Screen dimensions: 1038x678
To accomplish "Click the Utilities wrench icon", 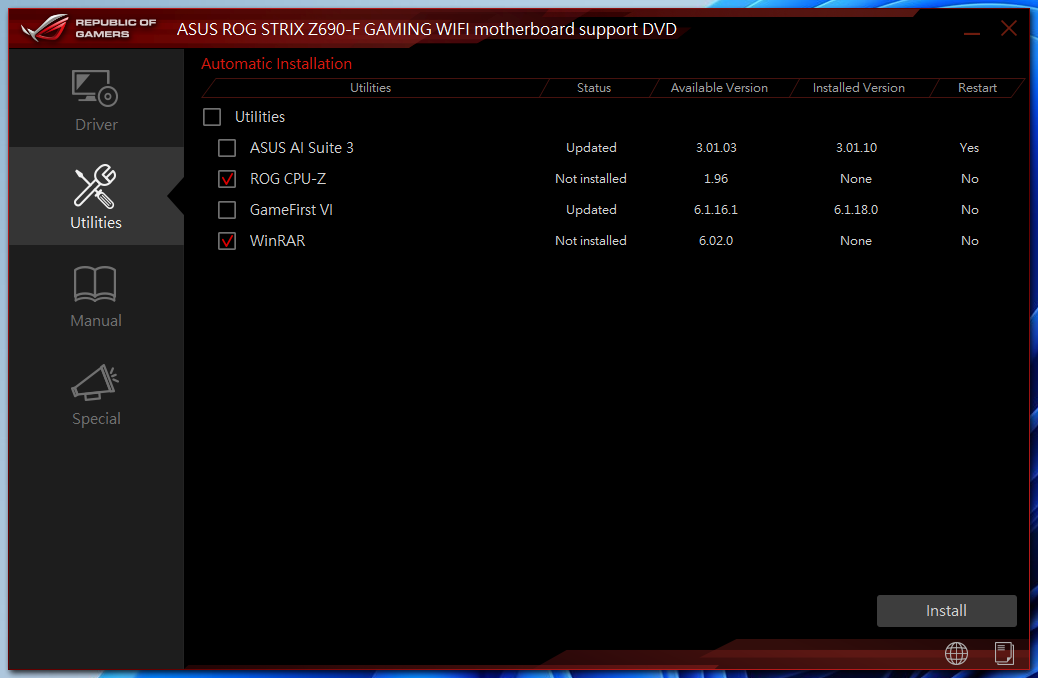I will [x=95, y=186].
